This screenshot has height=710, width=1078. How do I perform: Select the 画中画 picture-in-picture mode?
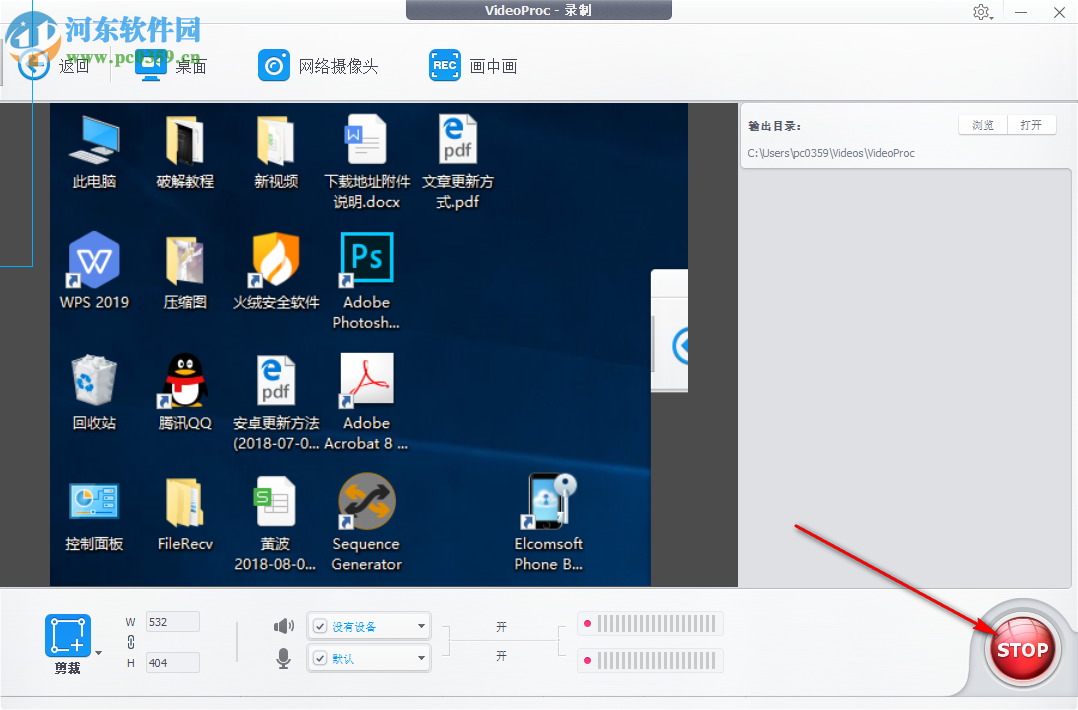[473, 66]
